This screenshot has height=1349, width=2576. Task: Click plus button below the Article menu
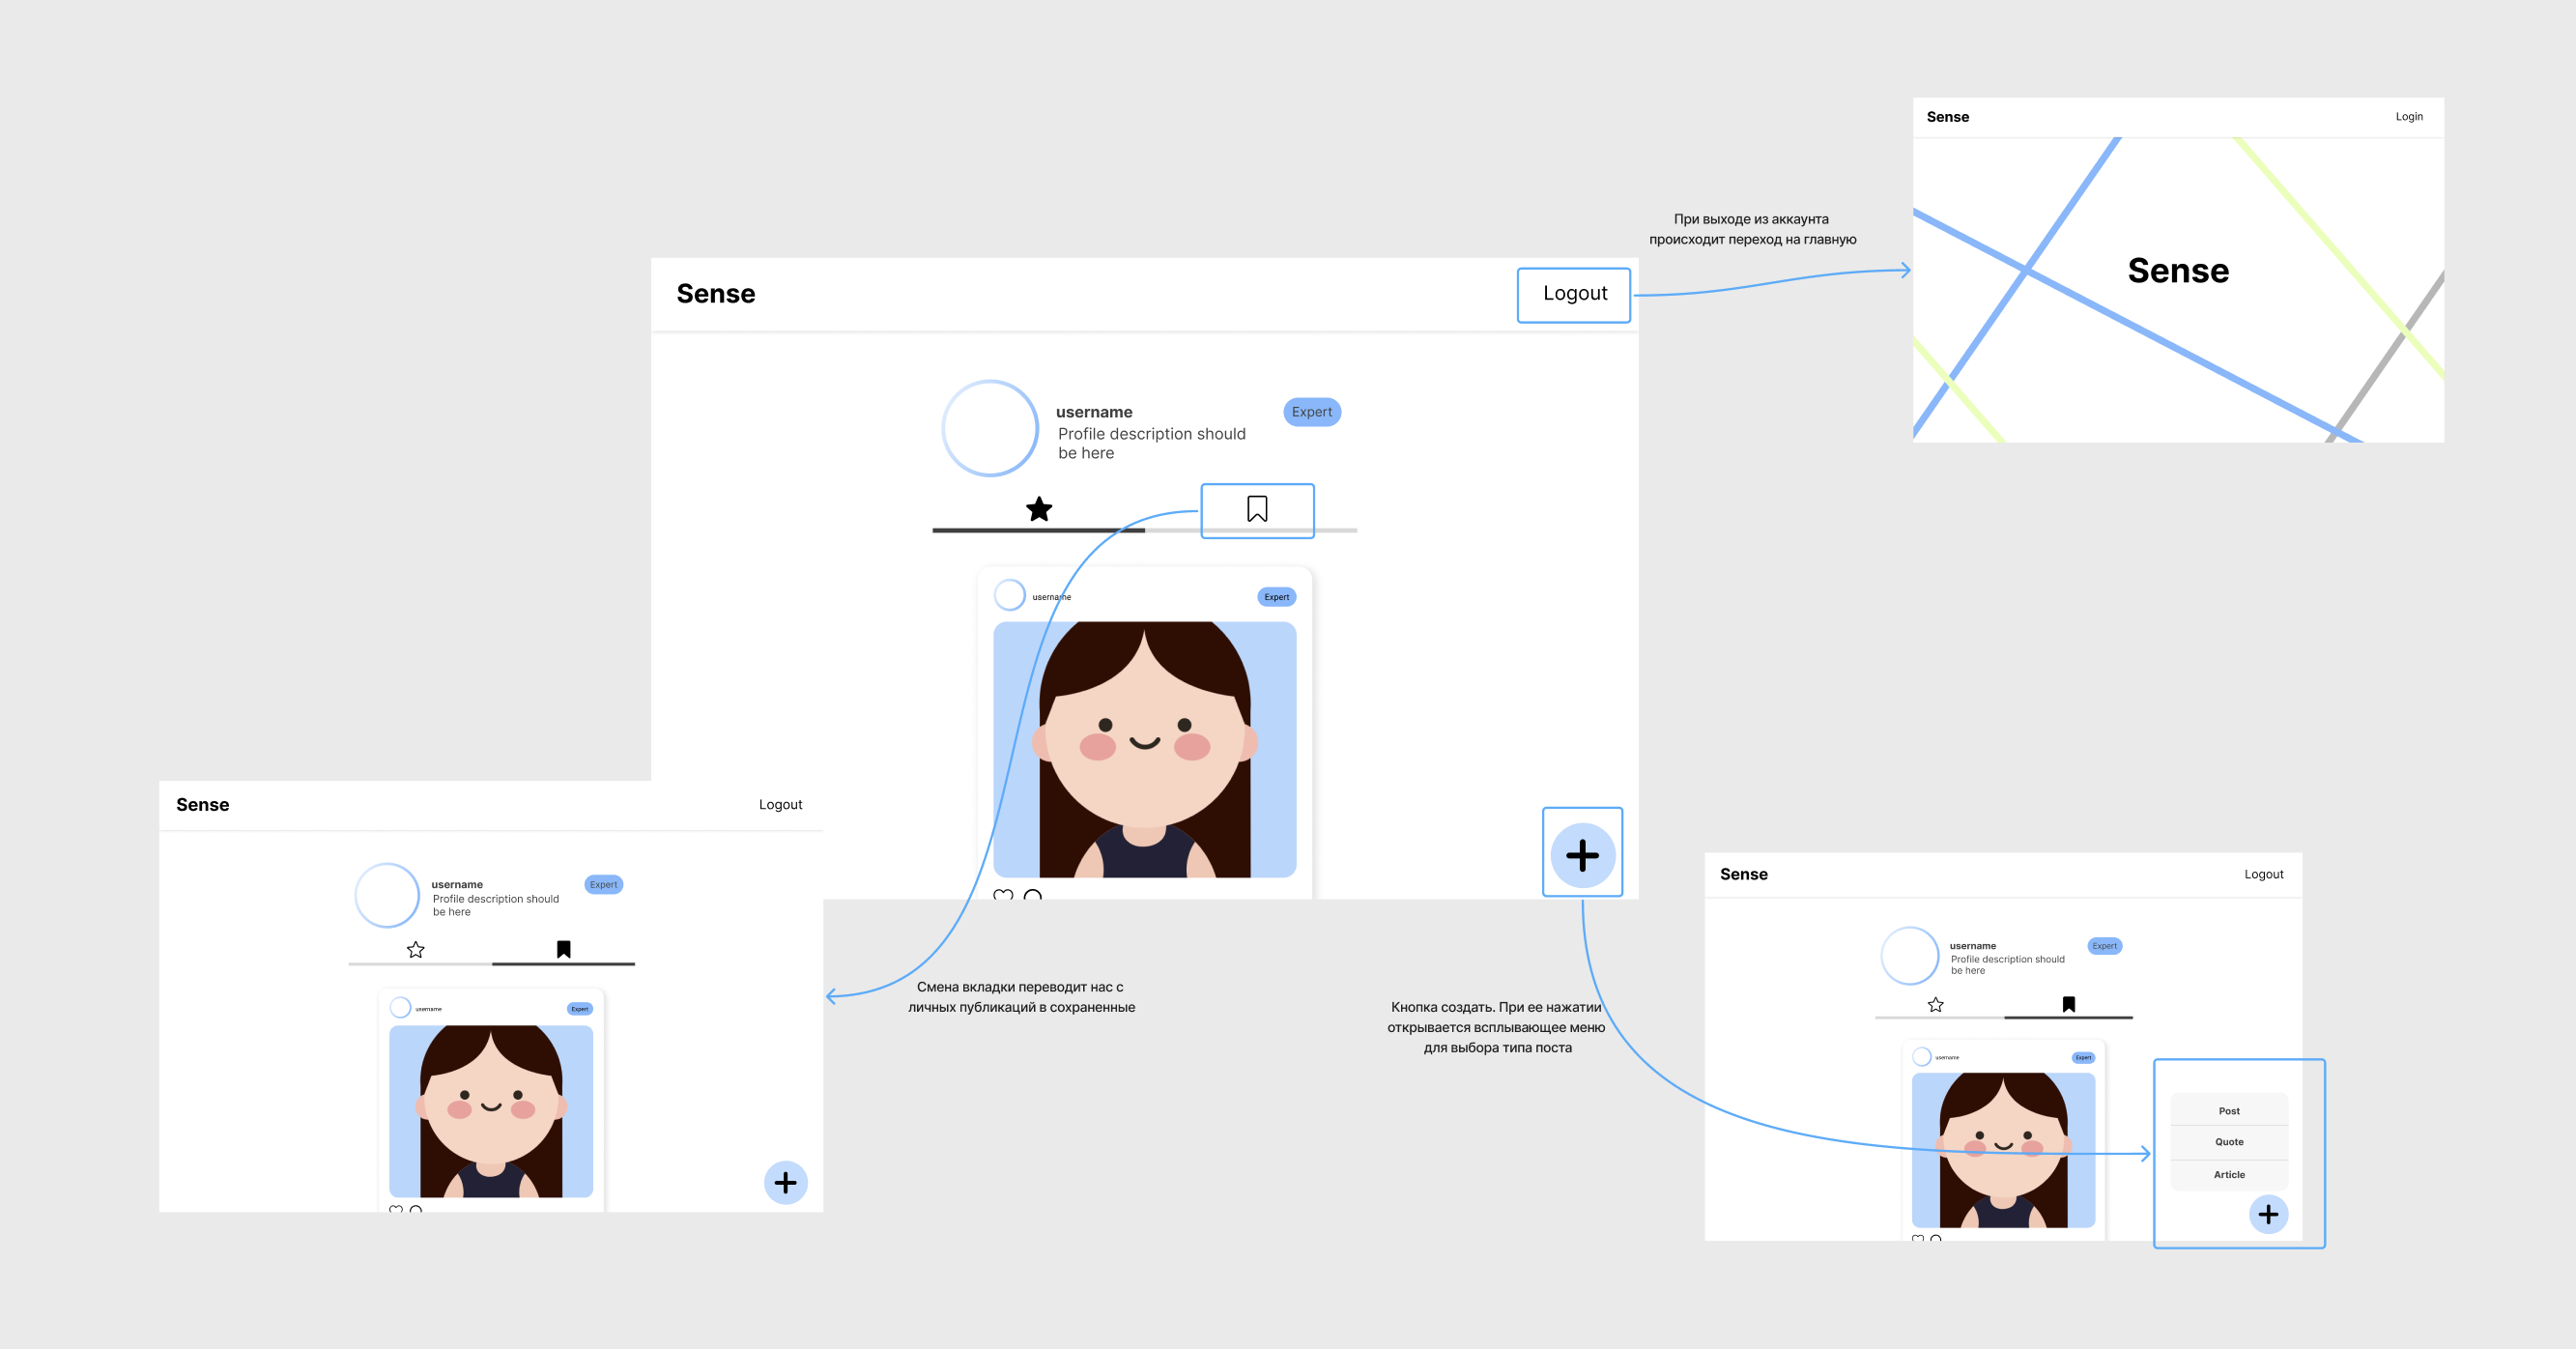pyautogui.click(x=2268, y=1214)
